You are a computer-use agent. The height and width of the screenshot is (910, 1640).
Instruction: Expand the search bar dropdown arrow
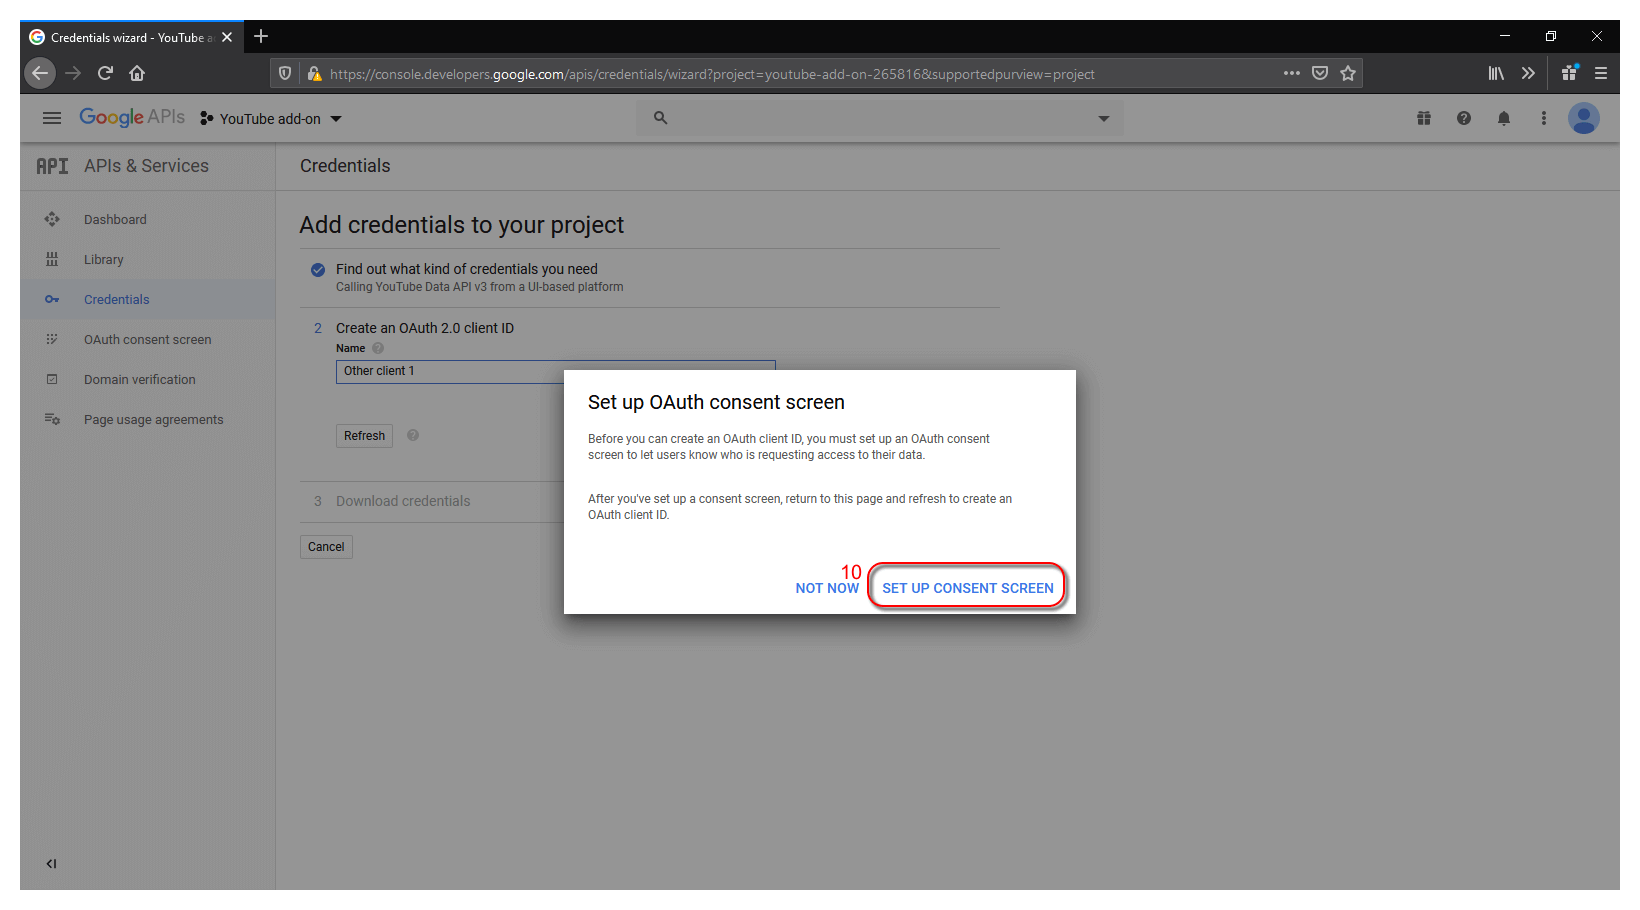(x=1104, y=118)
